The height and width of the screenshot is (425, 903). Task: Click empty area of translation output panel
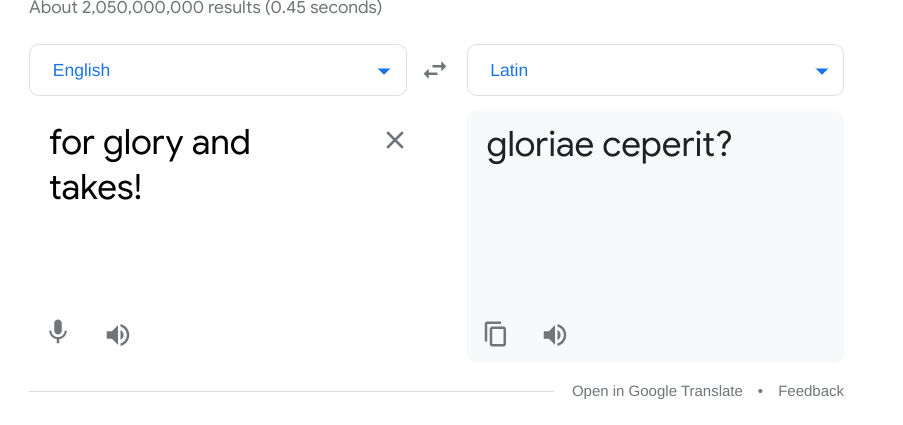(x=655, y=242)
